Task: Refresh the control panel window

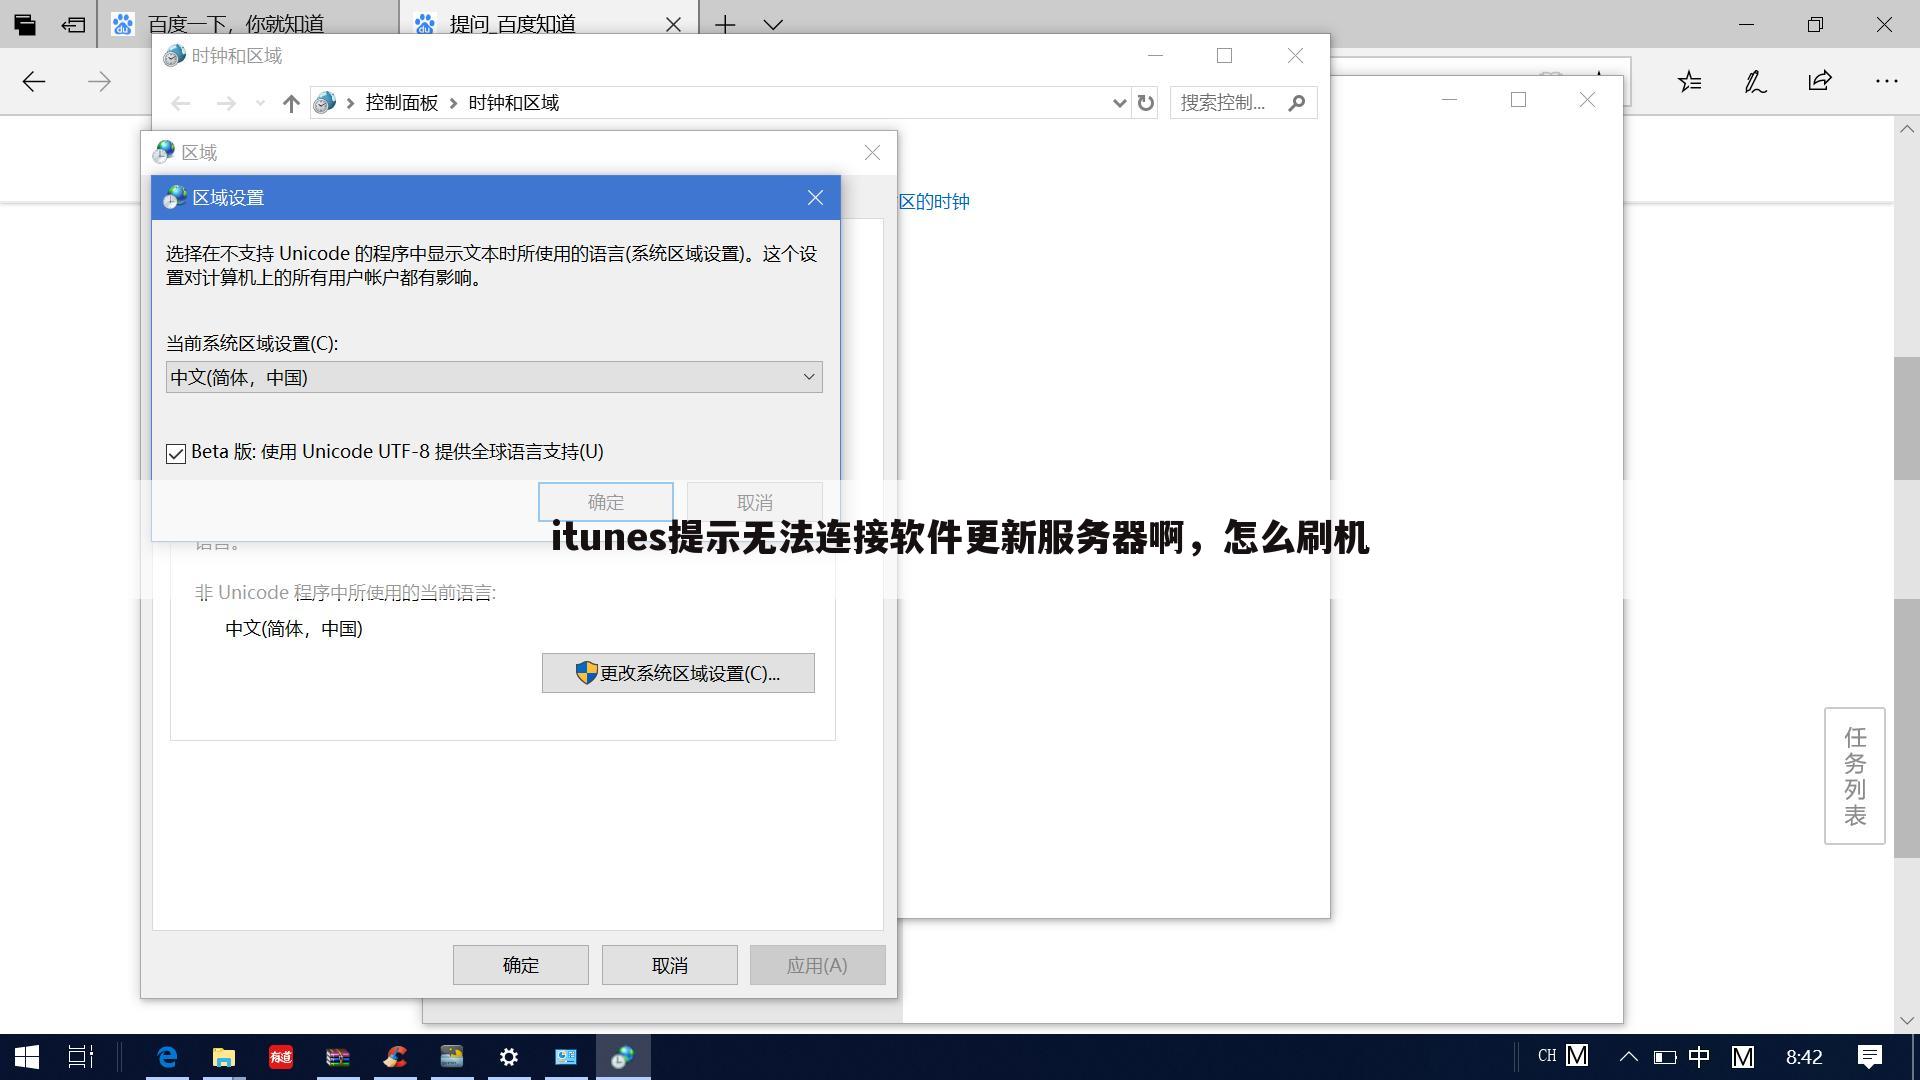Action: (1146, 103)
